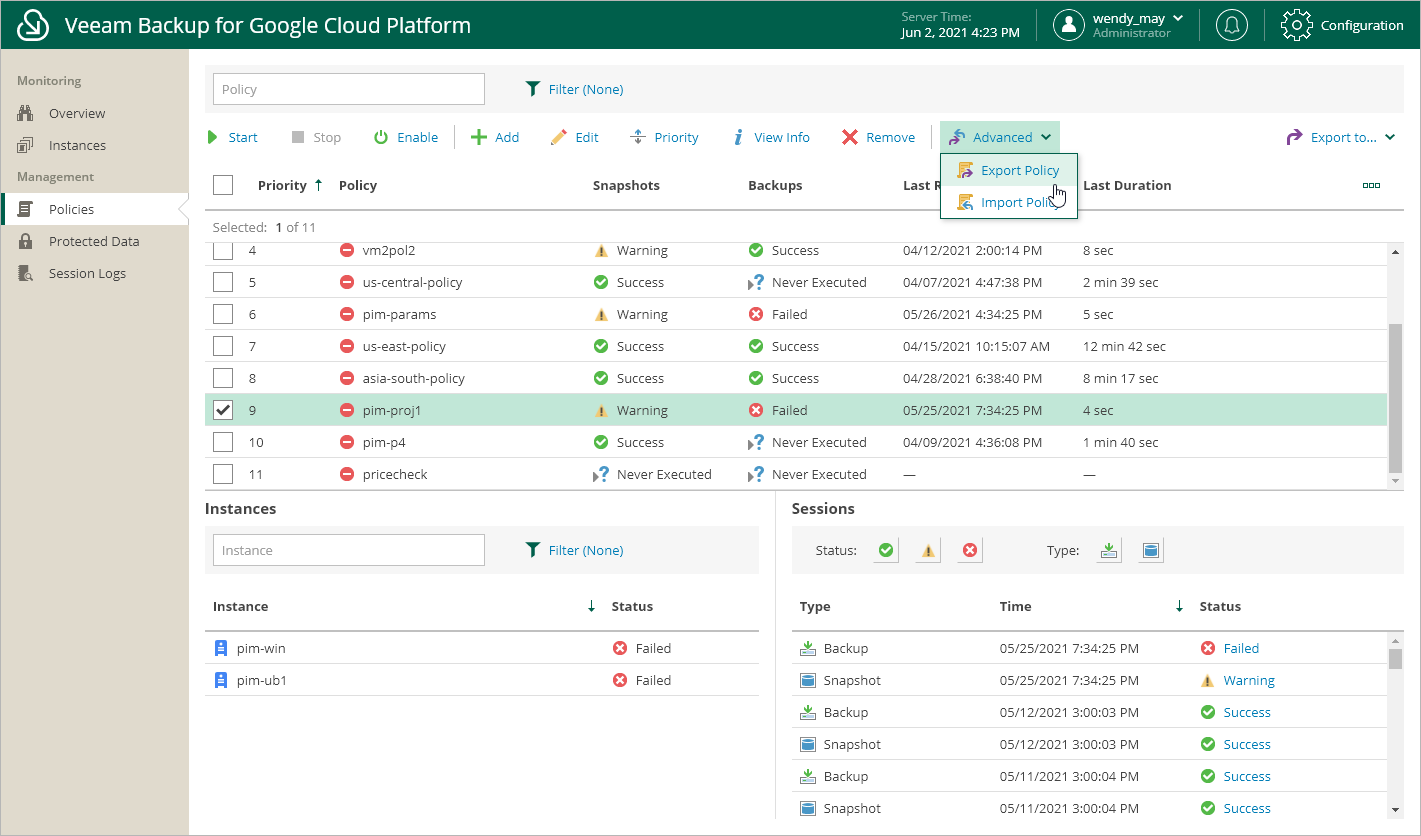The image size is (1421, 836).
Task: Filter sessions by success status icon
Action: pos(886,550)
